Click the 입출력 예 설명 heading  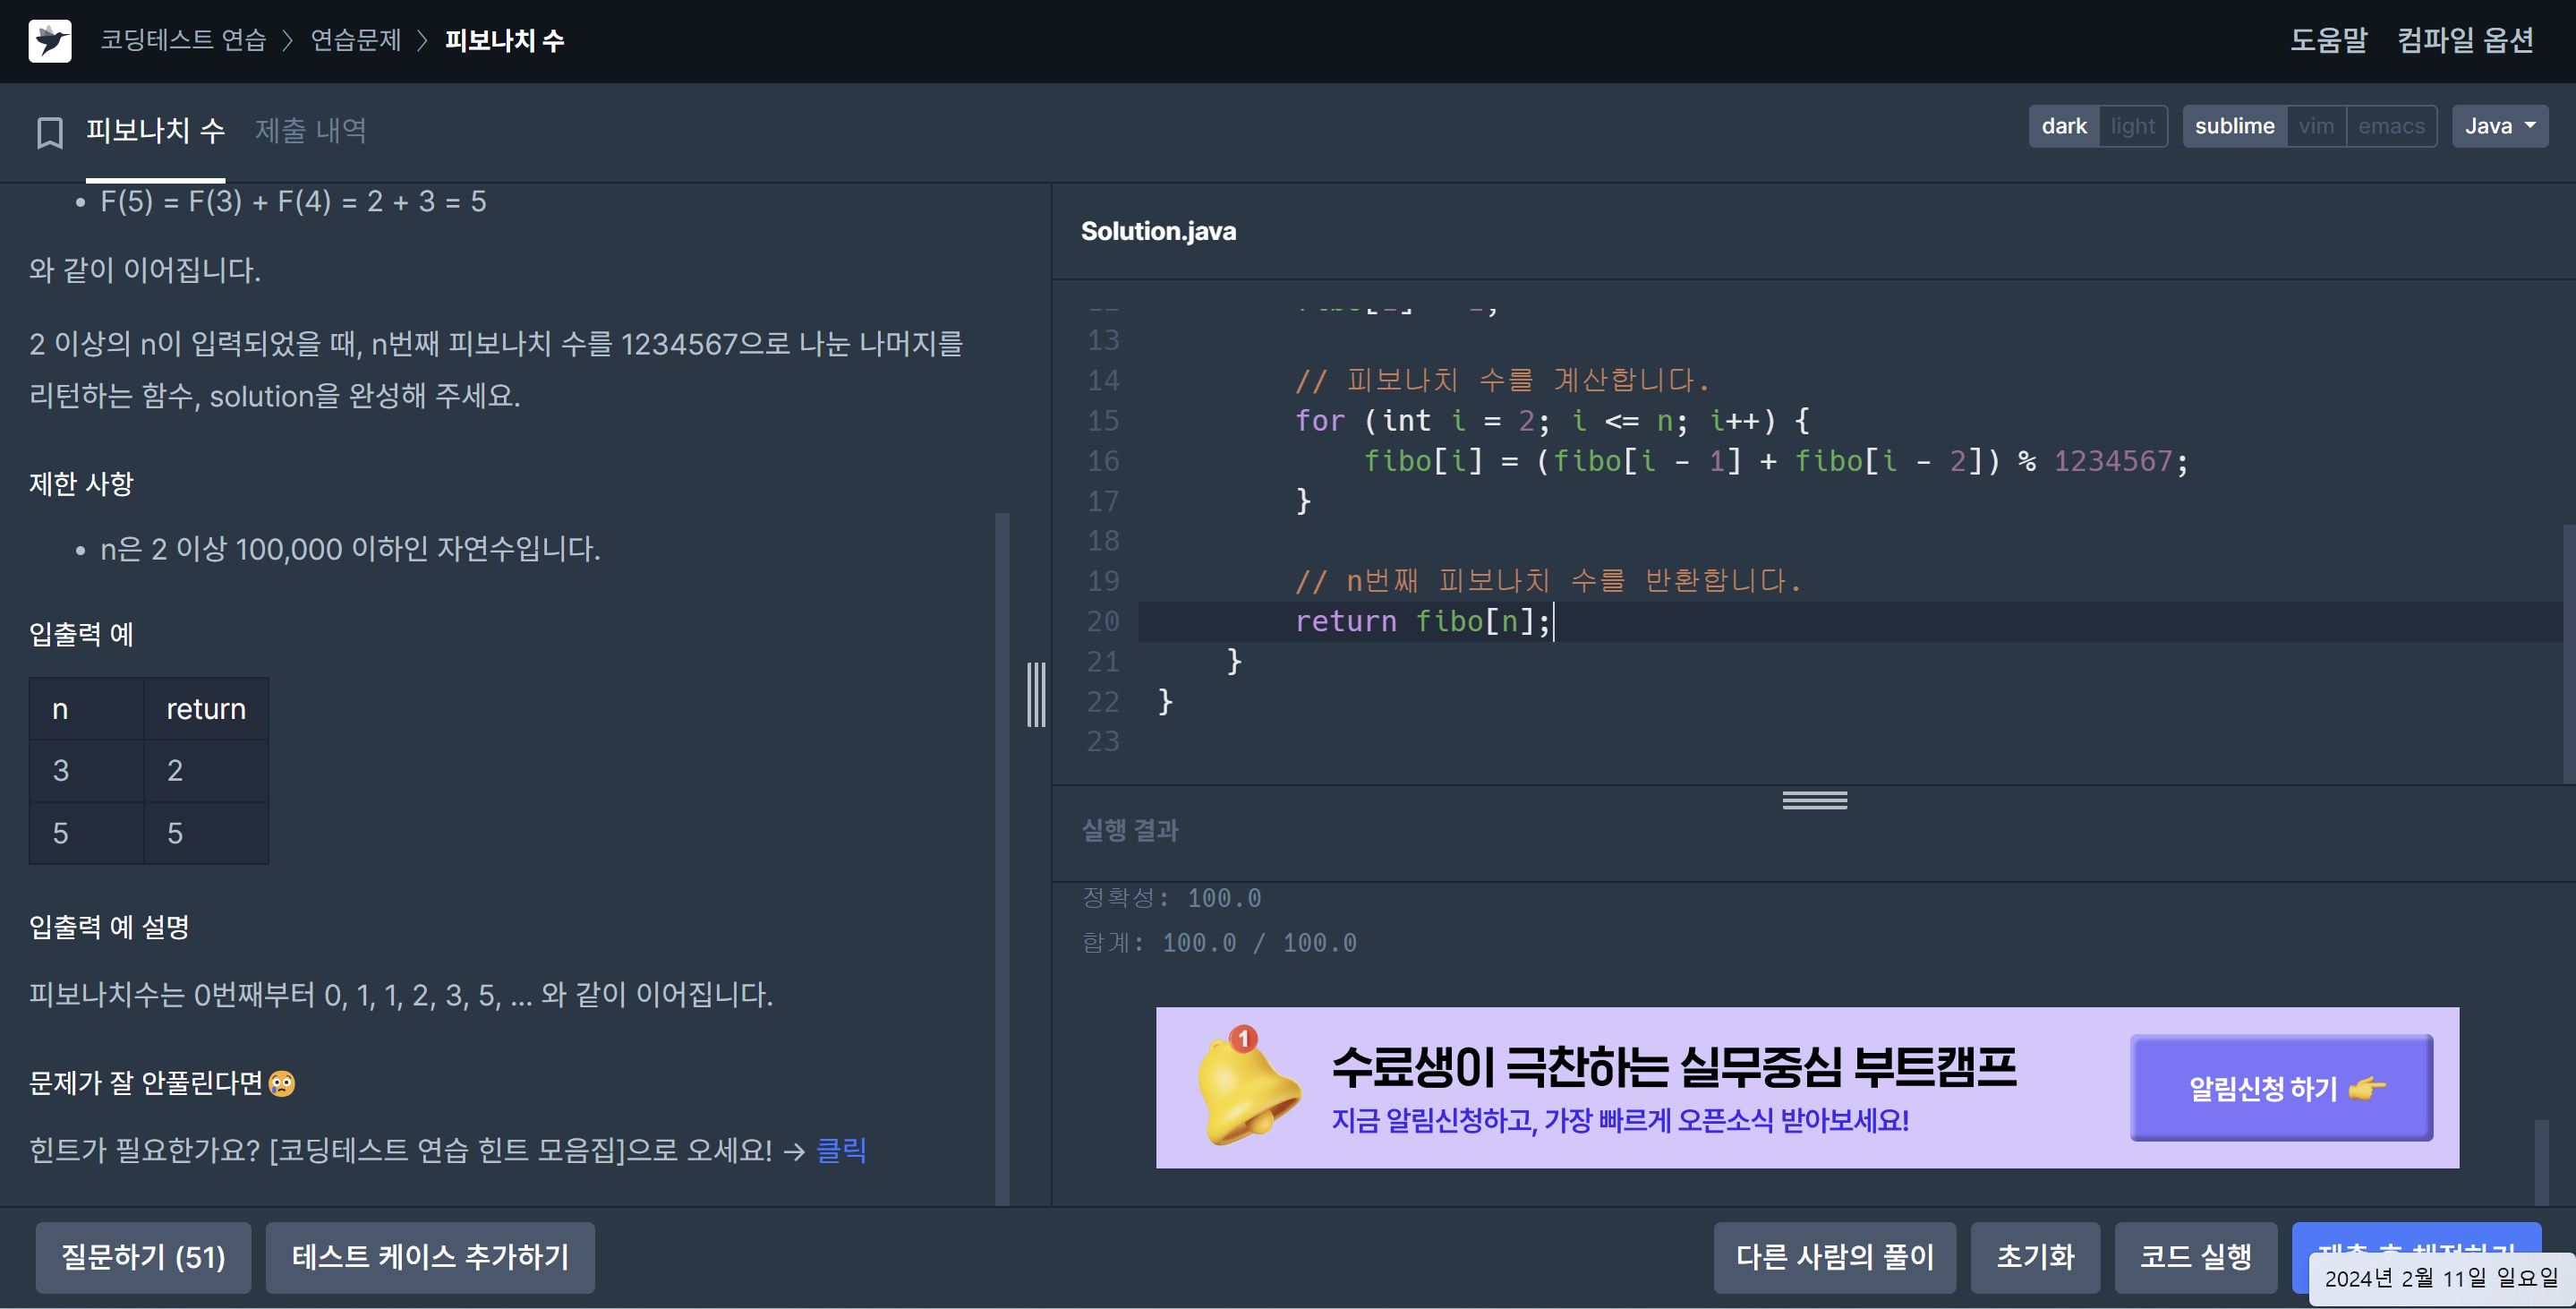tap(109, 927)
